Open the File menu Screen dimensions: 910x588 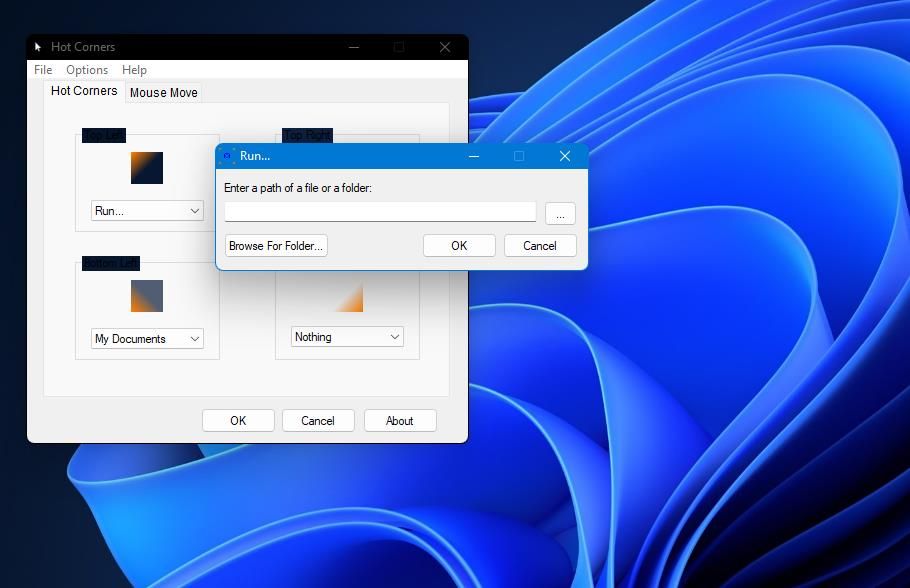(x=43, y=70)
